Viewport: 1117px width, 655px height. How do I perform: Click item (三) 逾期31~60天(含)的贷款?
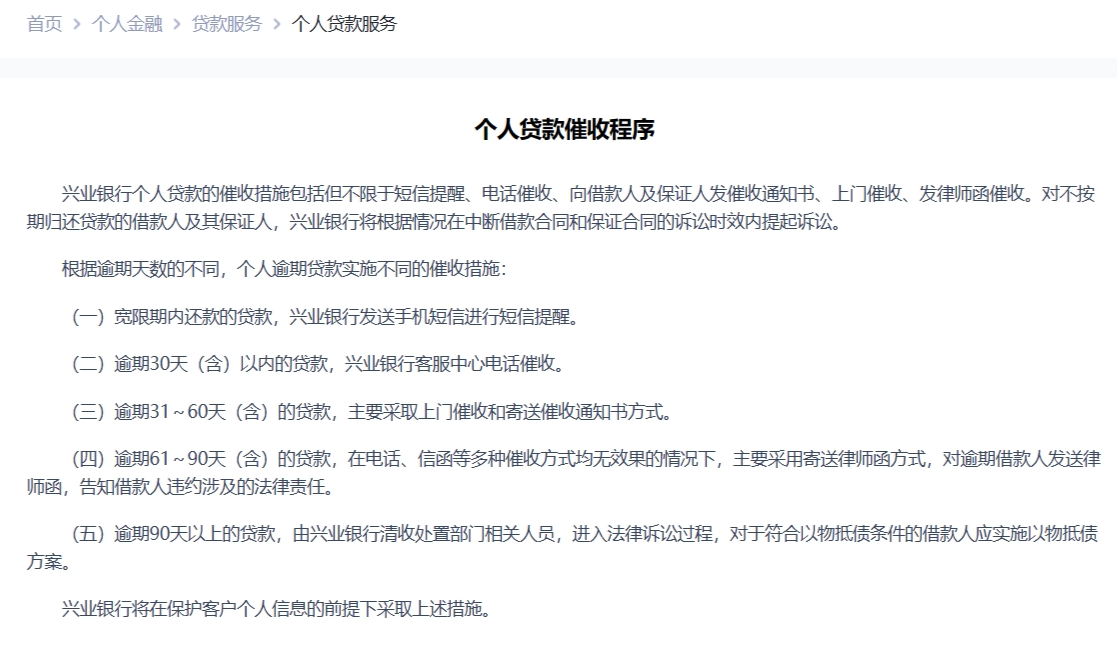[372, 412]
